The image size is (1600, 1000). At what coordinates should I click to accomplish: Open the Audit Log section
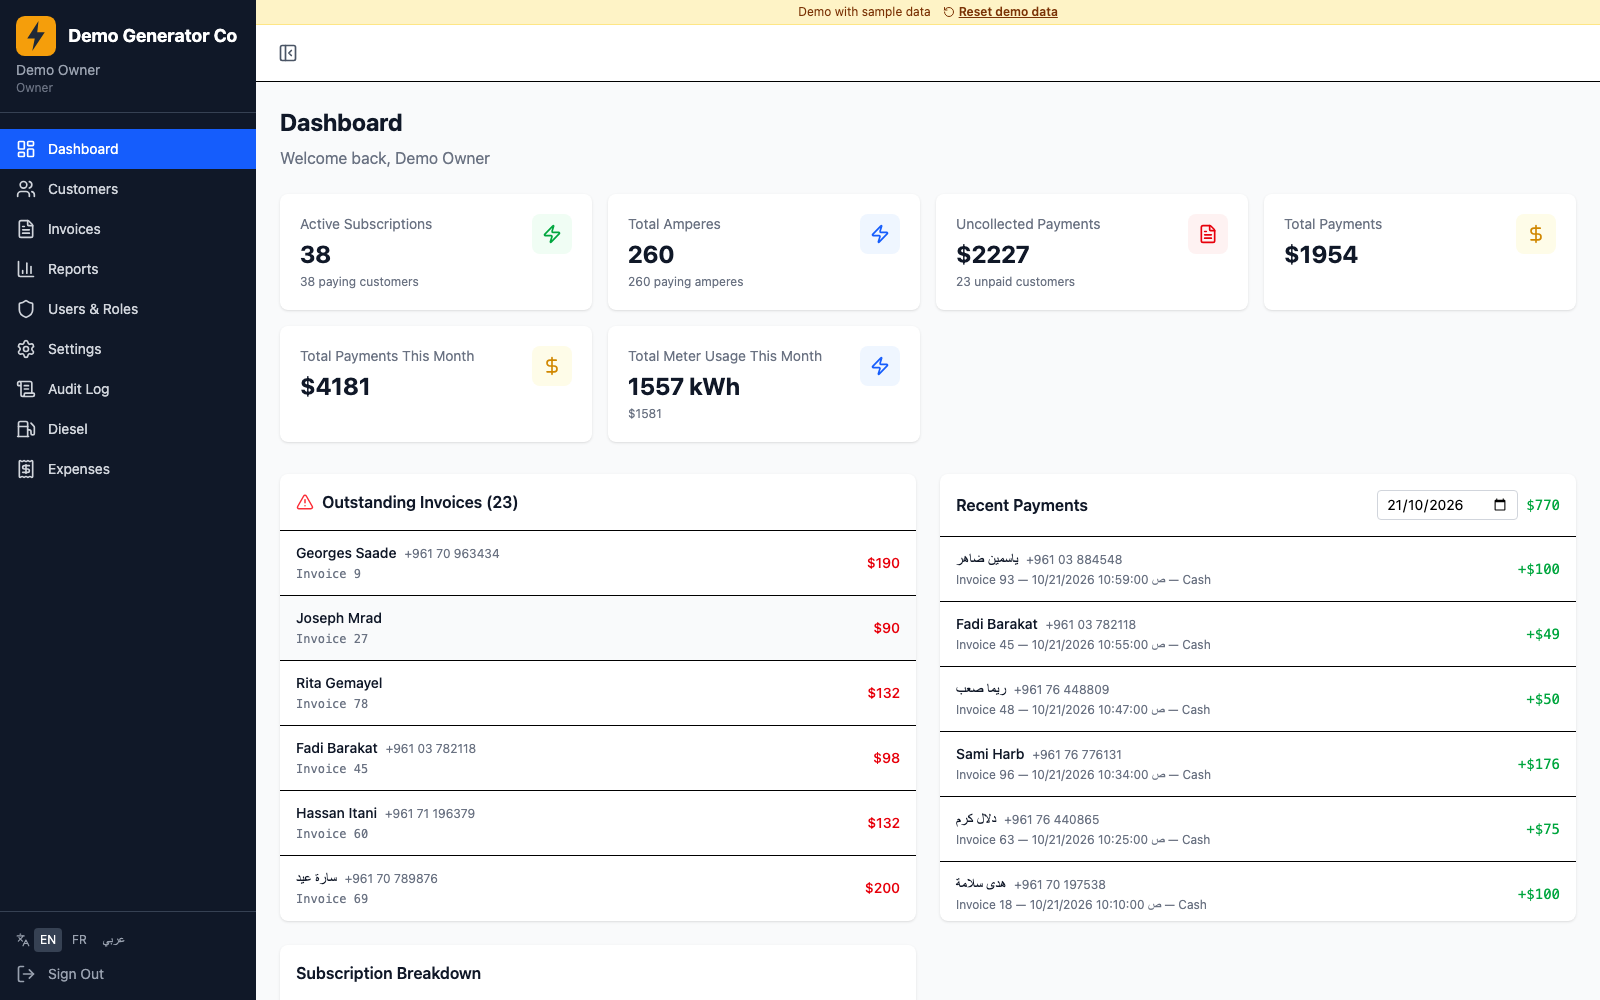coord(128,389)
